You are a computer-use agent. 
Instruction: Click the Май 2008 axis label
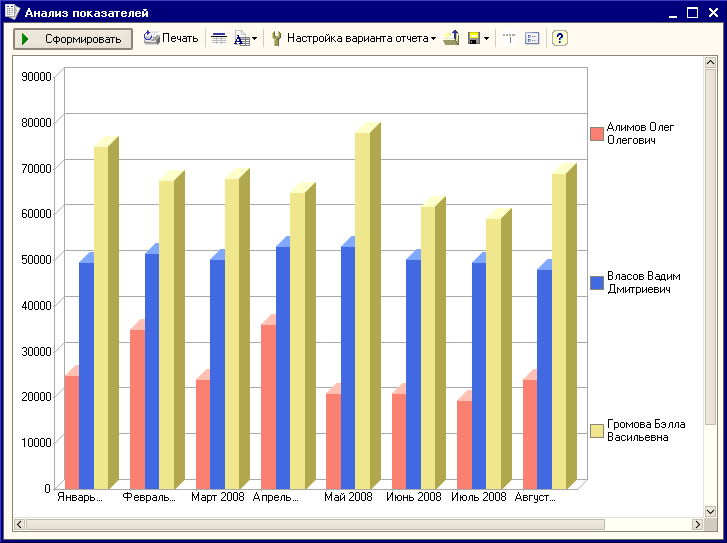(x=348, y=497)
